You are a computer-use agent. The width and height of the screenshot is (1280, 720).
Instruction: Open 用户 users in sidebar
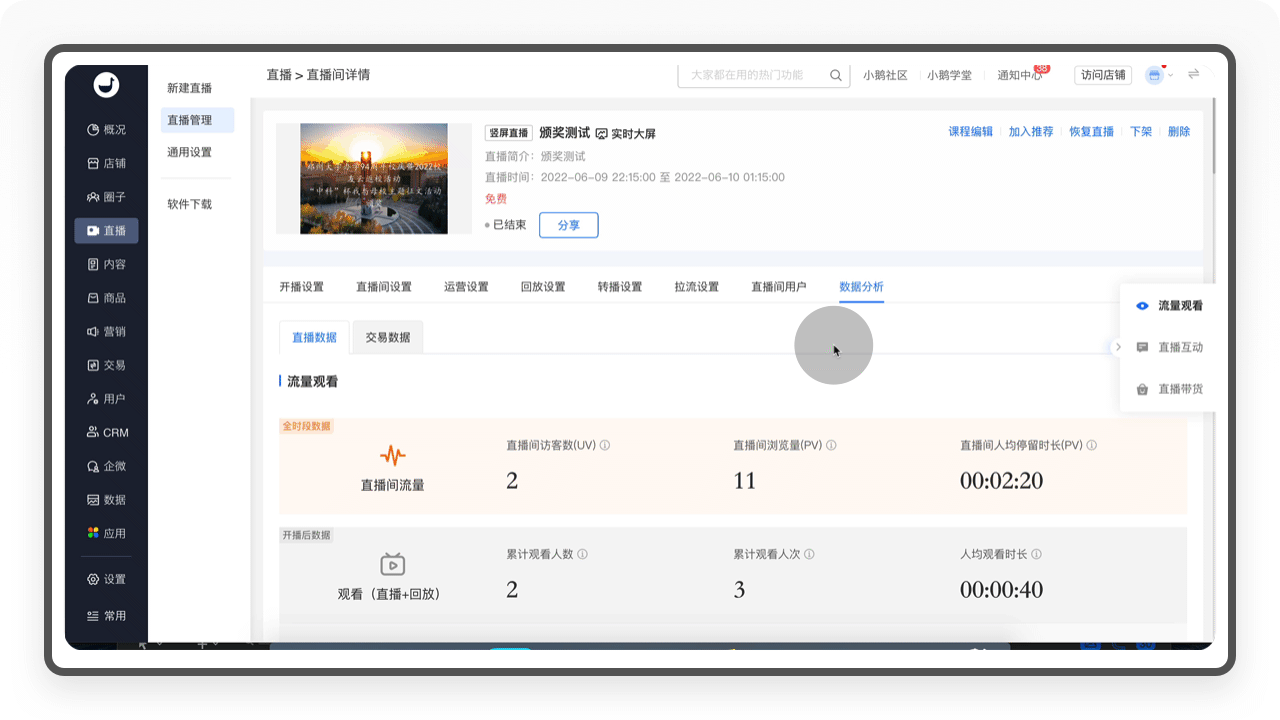click(106, 398)
